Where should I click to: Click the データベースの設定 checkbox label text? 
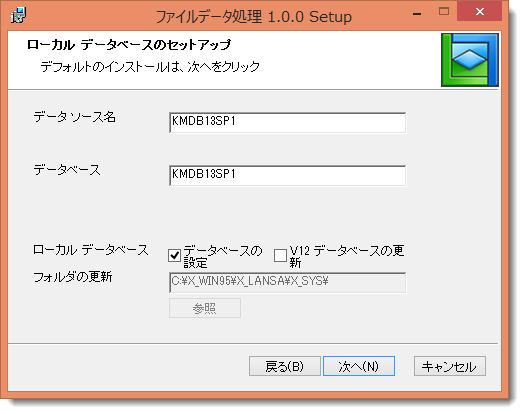click(223, 256)
